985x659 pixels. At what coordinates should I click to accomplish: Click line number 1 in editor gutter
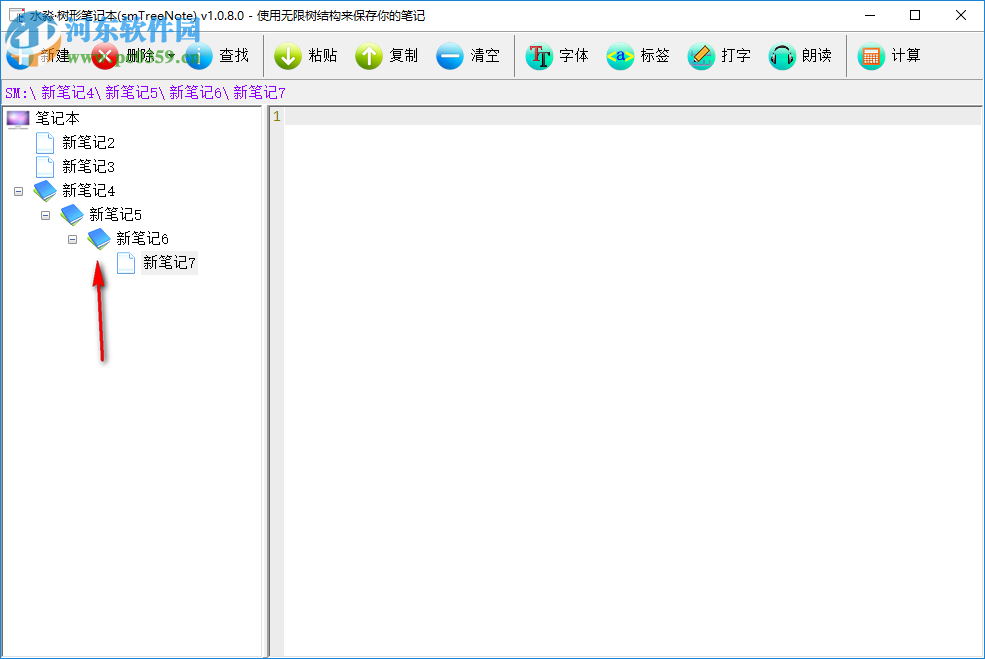[276, 117]
